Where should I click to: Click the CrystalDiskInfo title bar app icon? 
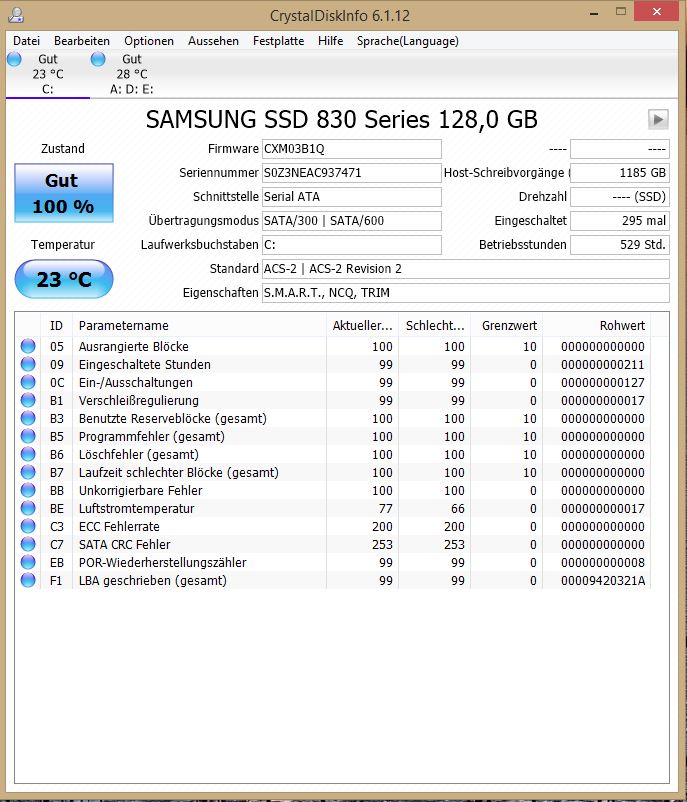click(16, 15)
